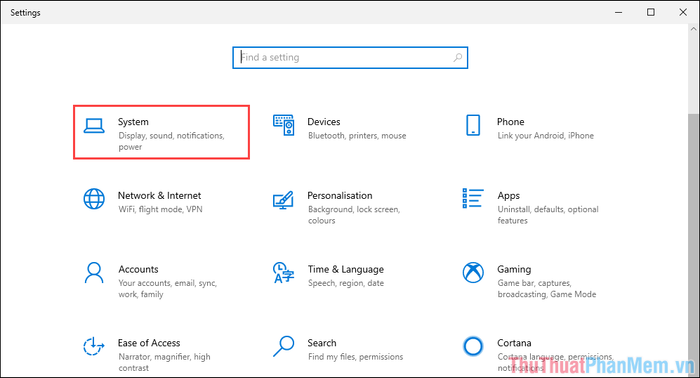Click the vertical scrollbar thumb
The width and height of the screenshot is (700, 378).
693,245
